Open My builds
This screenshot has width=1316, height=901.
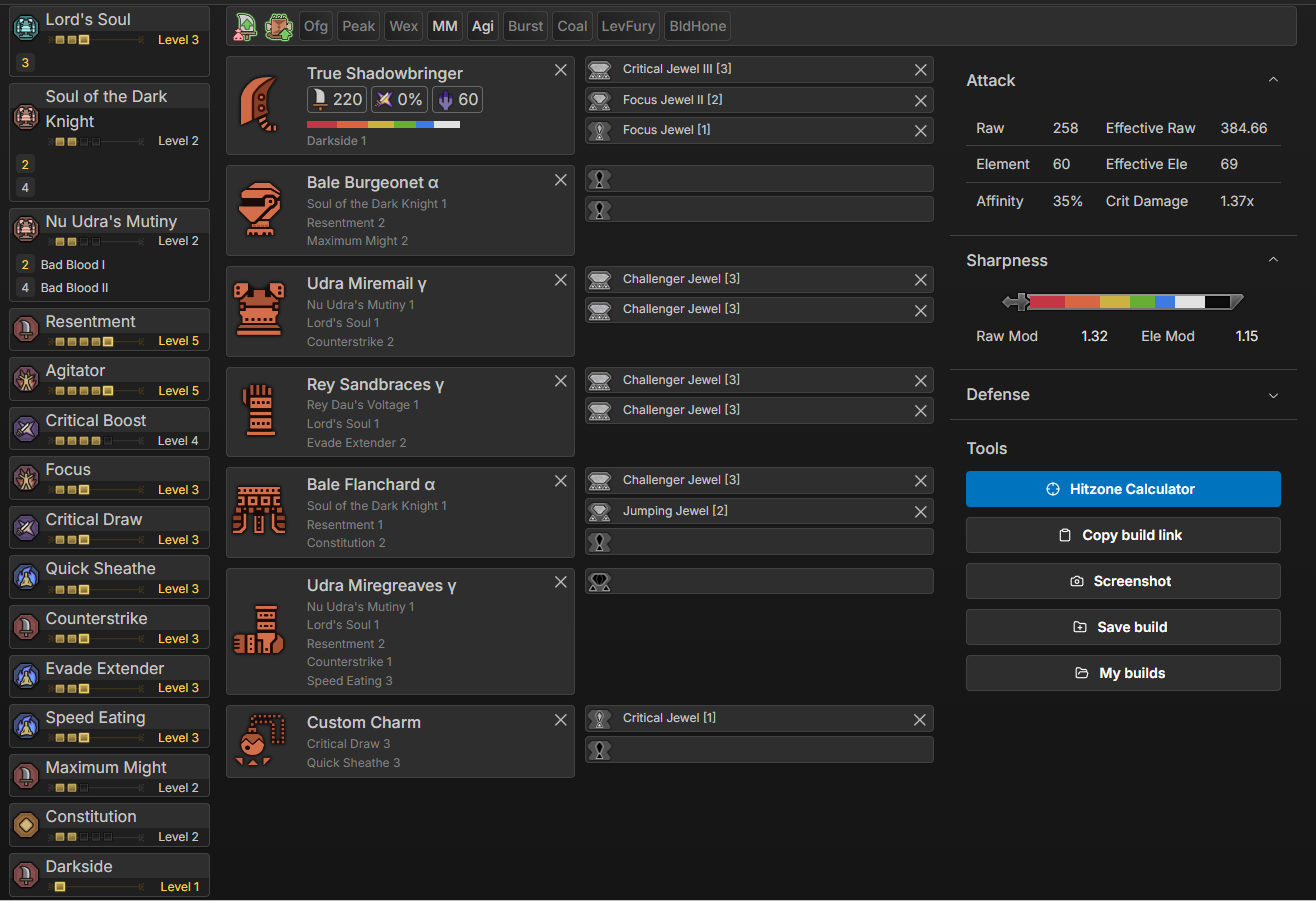[1123, 673]
